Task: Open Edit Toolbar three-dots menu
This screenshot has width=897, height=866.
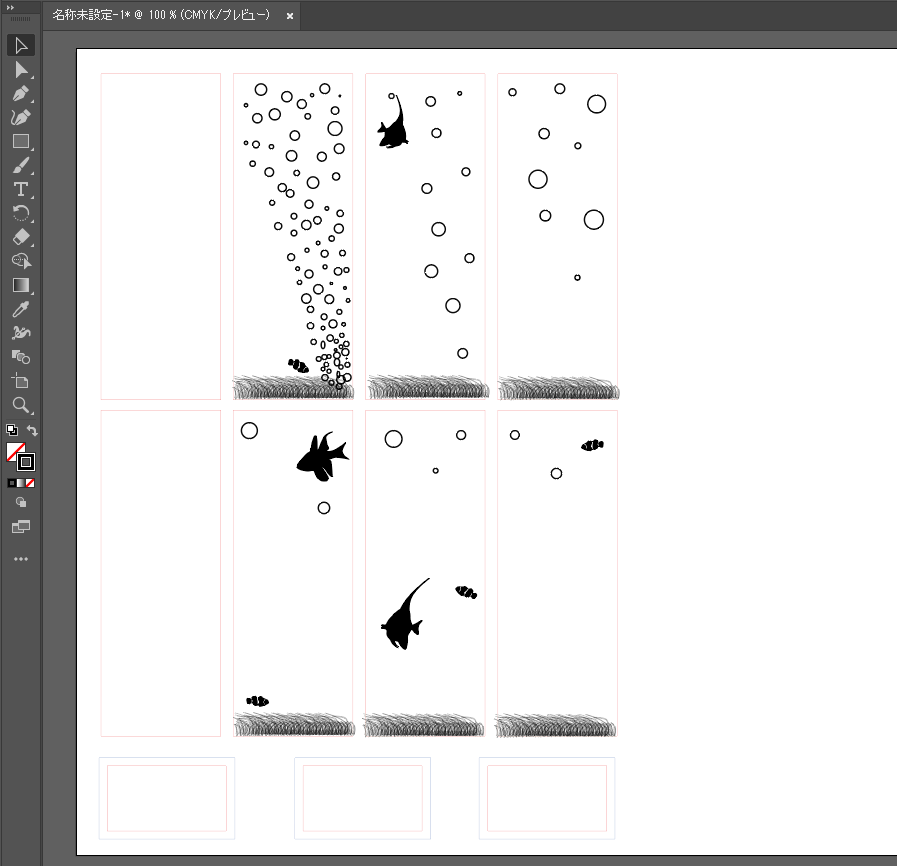Action: coord(21,559)
